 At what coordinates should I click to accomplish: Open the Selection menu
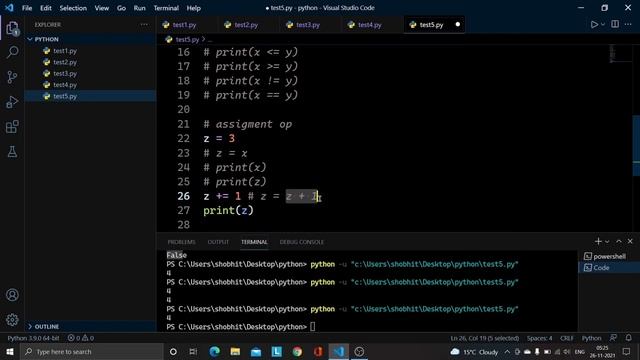point(73,8)
